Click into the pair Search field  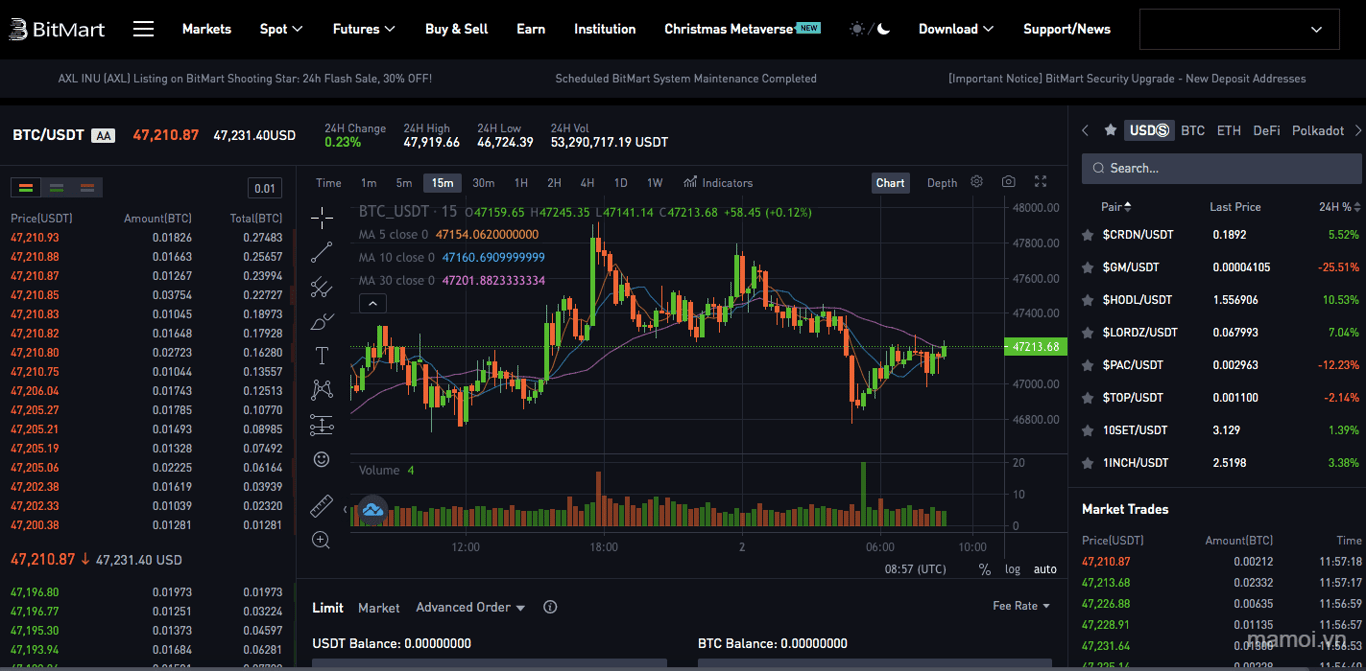pyautogui.click(x=1221, y=168)
